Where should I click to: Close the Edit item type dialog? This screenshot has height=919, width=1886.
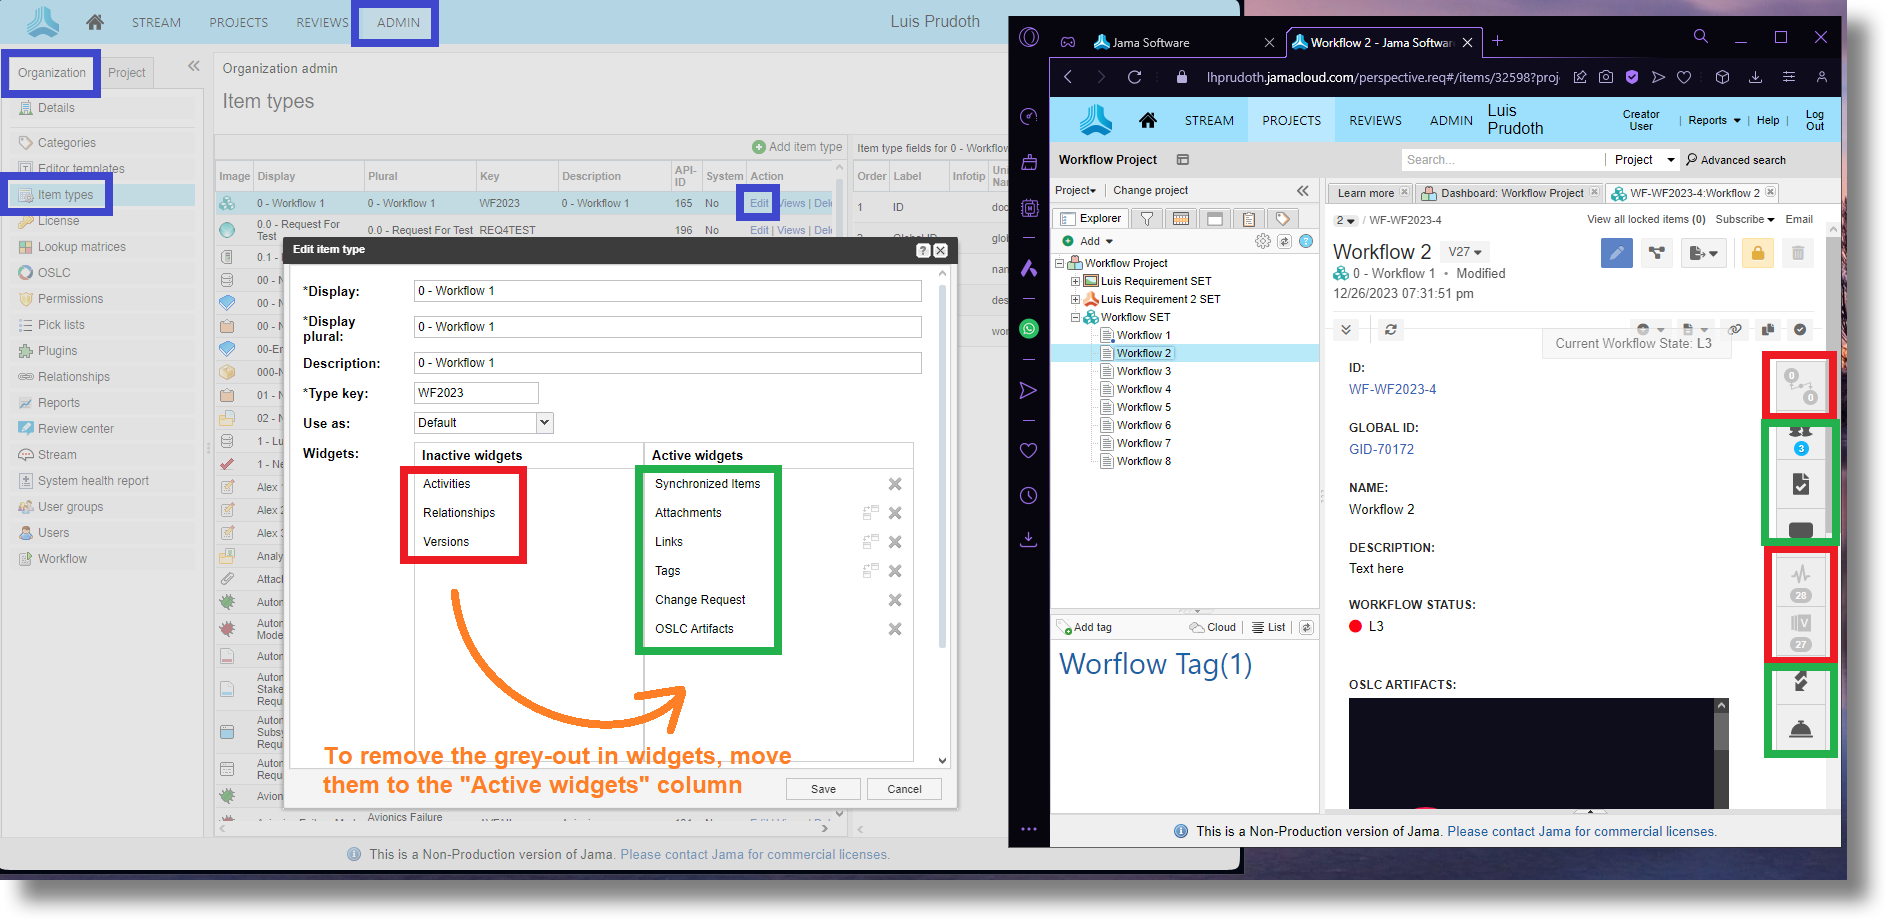click(940, 250)
